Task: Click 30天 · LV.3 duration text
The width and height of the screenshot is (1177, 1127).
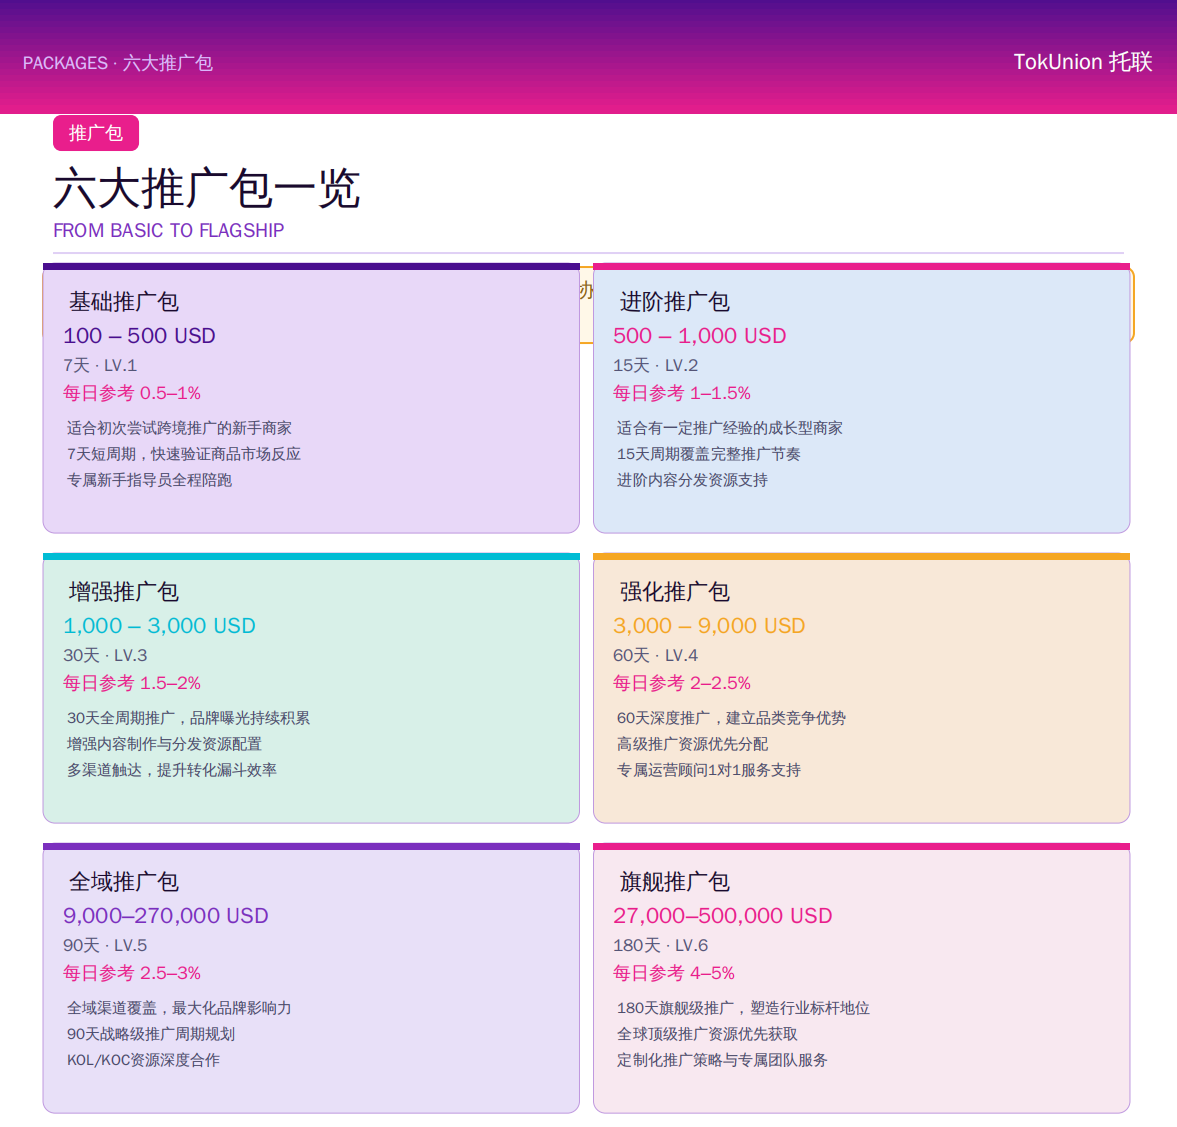Action: 105,655
